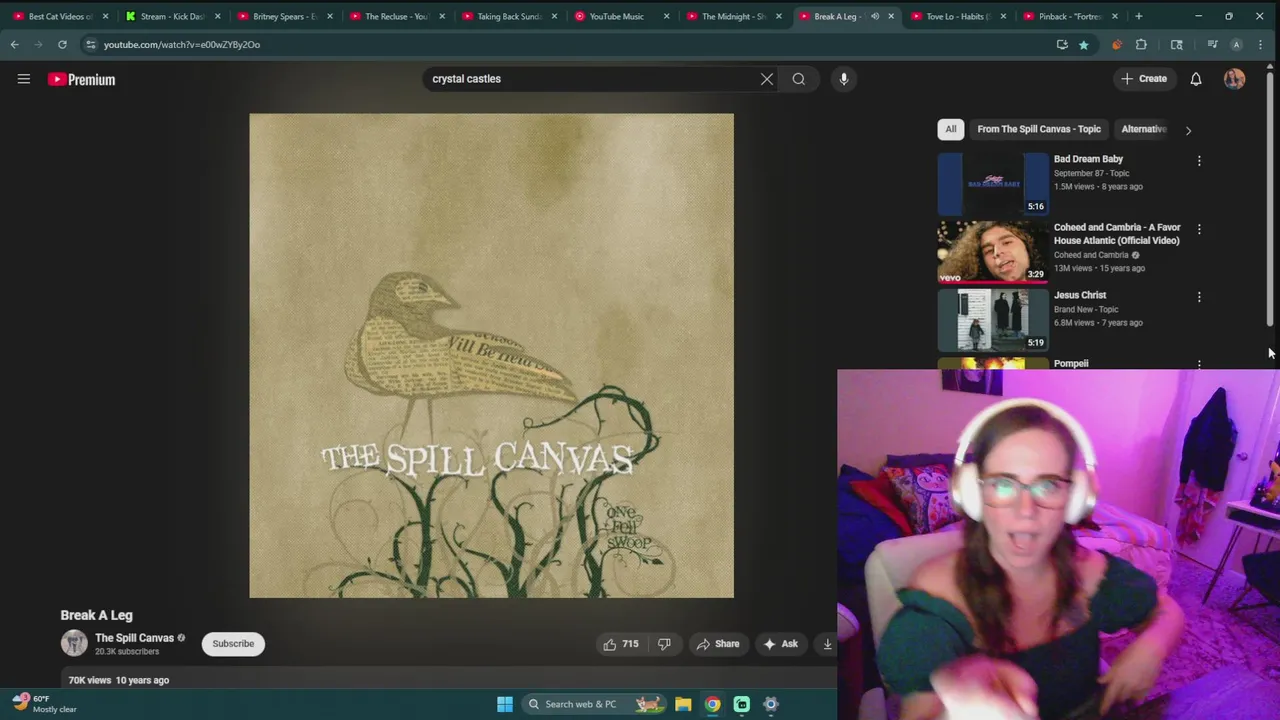Viewport: 1280px width, 720px height.
Task: Select From The Spill Canvas - Topic chip
Action: tap(1039, 129)
